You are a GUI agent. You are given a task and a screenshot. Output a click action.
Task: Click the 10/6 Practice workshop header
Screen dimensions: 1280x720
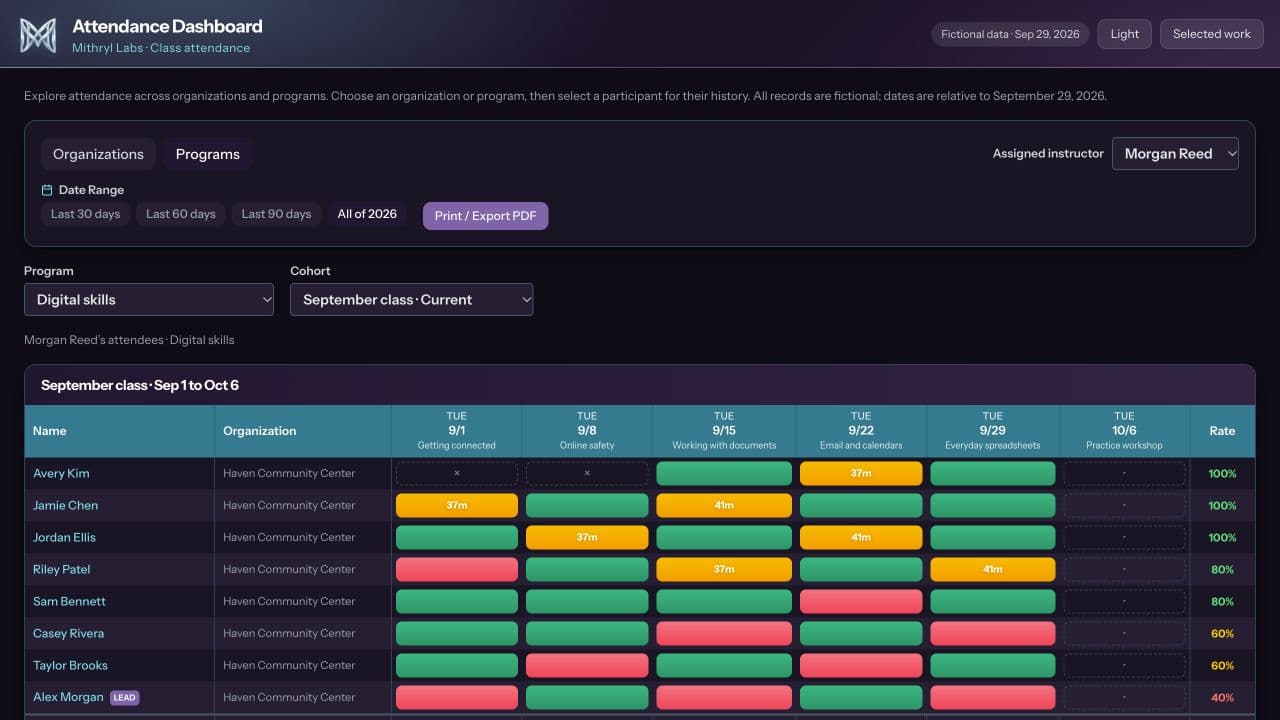(x=1124, y=431)
